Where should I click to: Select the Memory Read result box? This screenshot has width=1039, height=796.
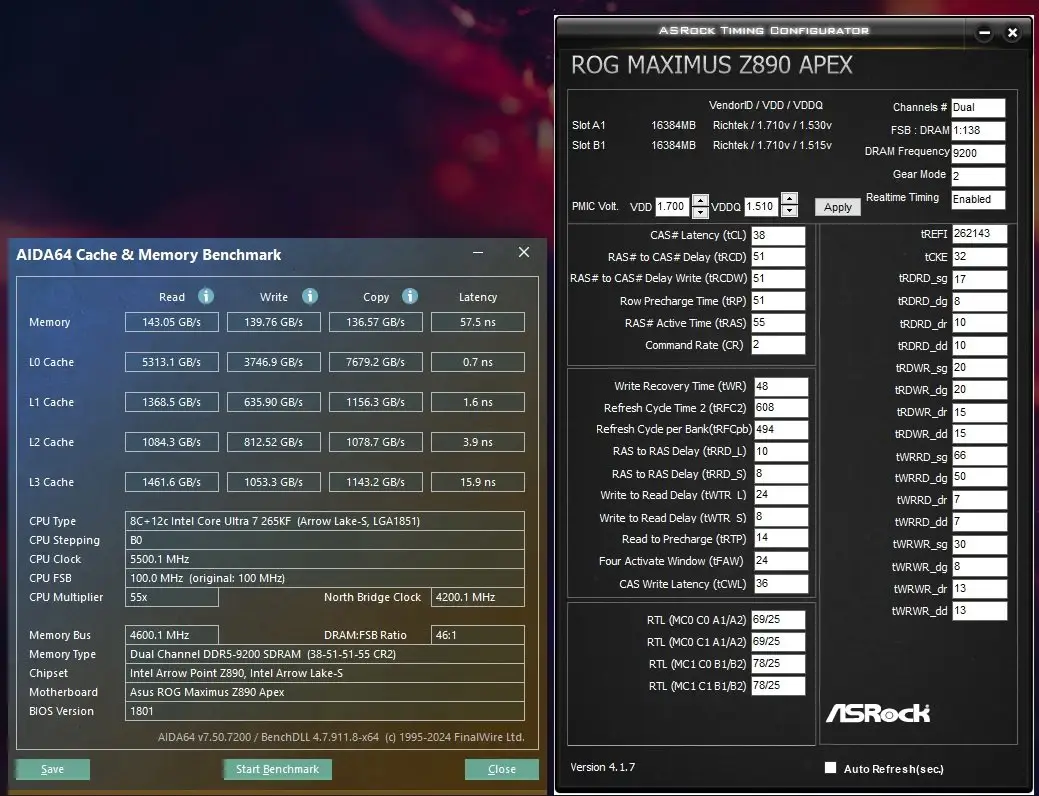(x=171, y=322)
